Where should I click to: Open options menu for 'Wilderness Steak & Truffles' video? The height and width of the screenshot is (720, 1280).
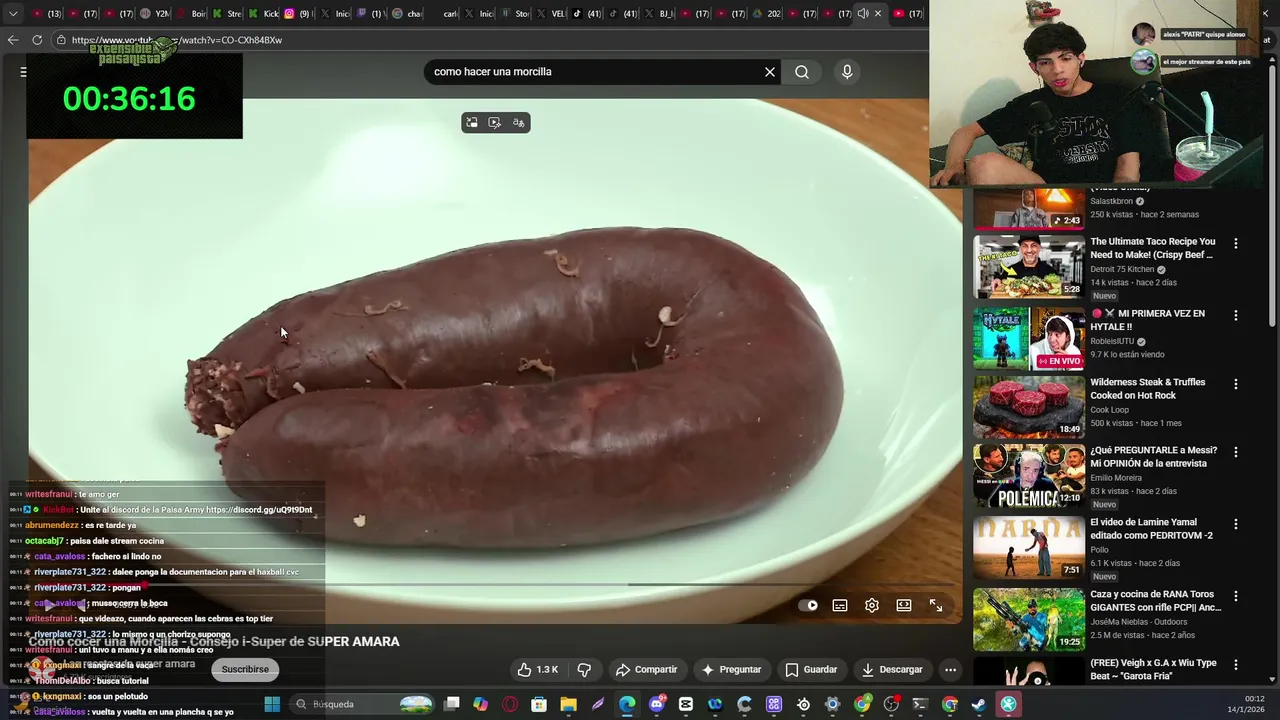1236,384
